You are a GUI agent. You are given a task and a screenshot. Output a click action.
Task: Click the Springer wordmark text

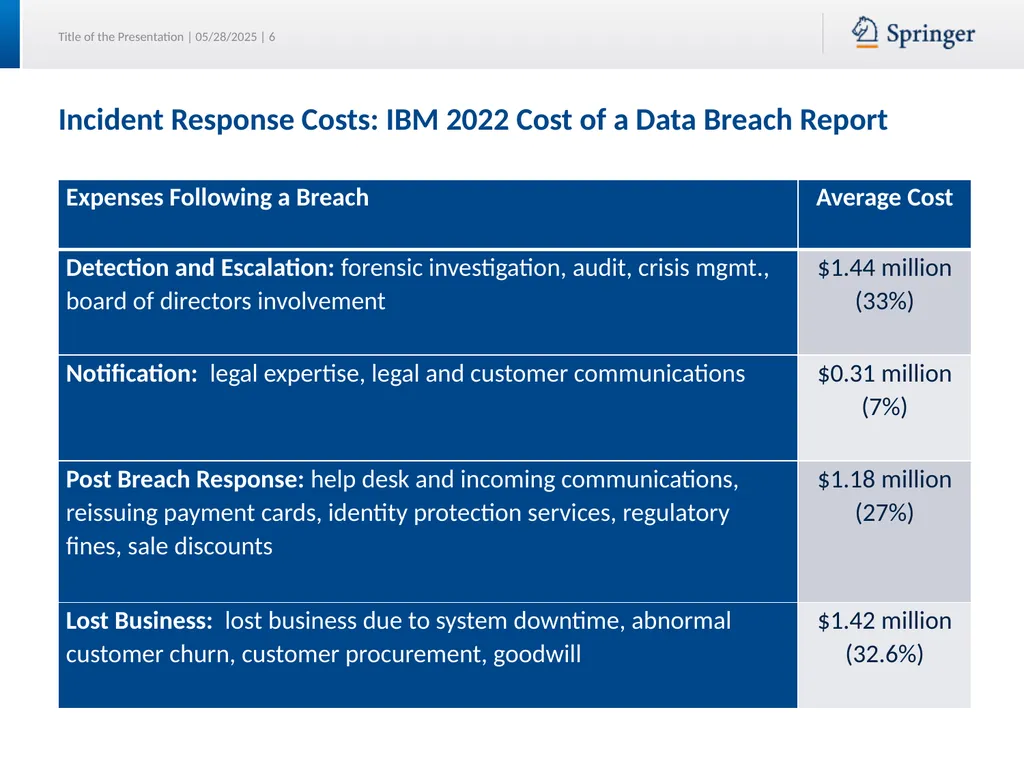pyautogui.click(x=931, y=35)
